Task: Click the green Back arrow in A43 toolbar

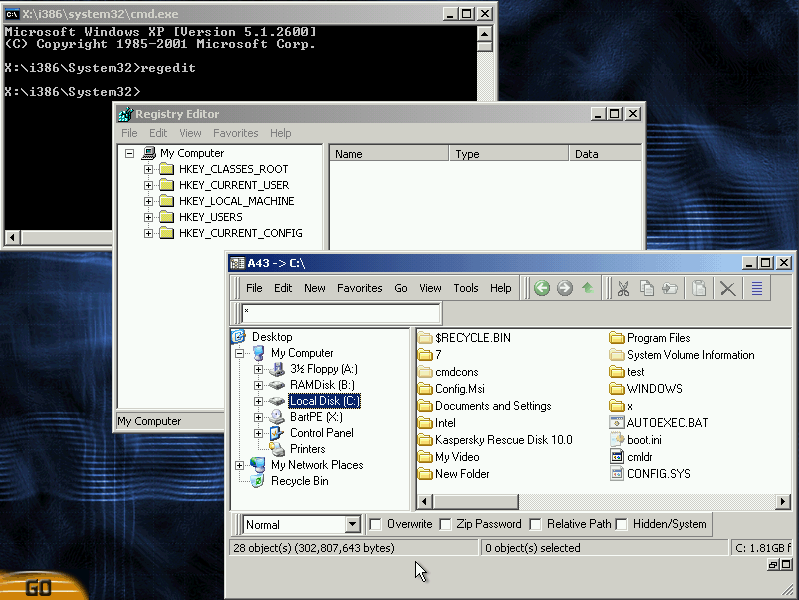Action: (542, 289)
